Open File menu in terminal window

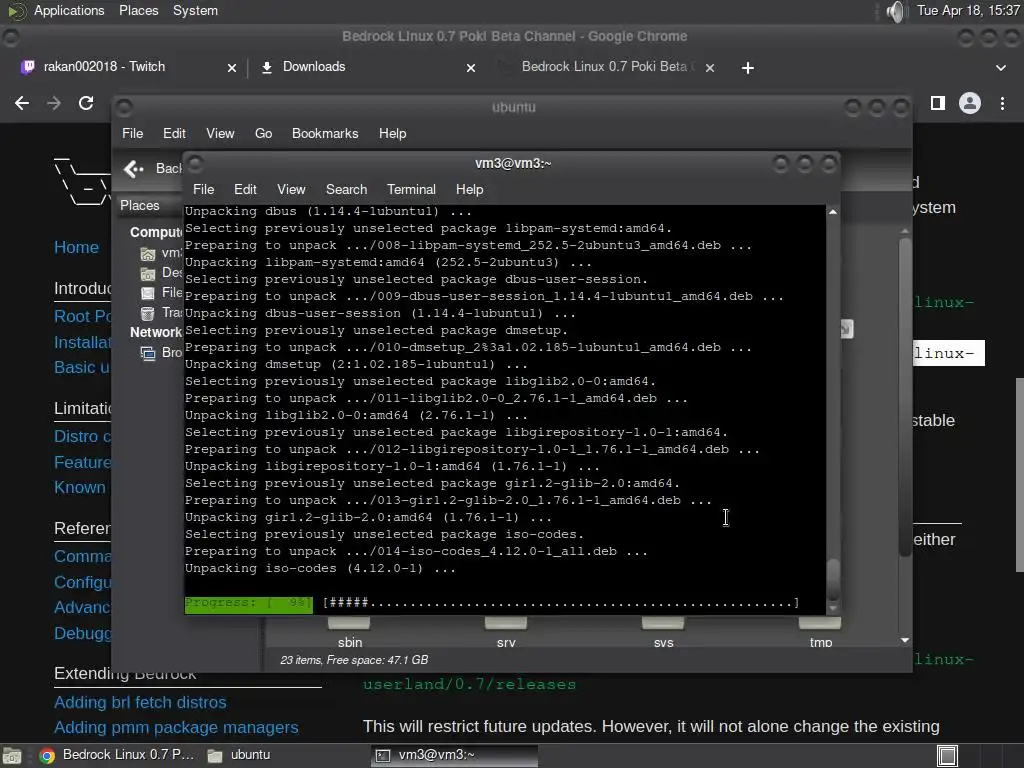click(203, 189)
